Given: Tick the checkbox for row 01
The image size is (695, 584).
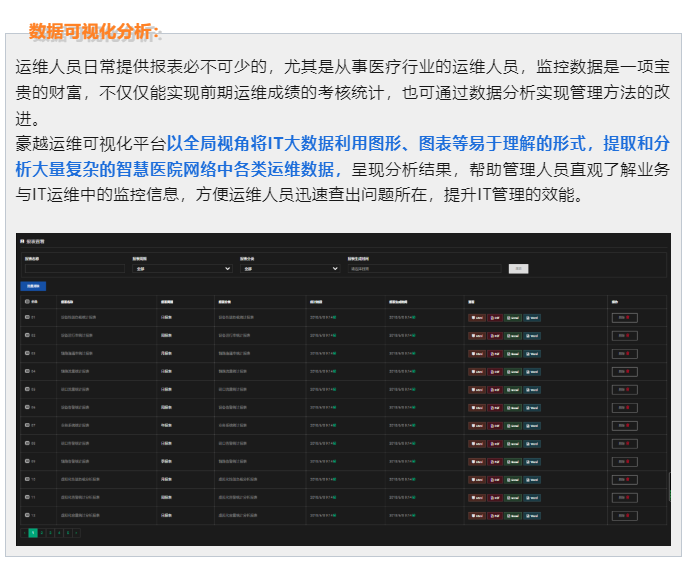Looking at the screenshot, I should [27, 317].
